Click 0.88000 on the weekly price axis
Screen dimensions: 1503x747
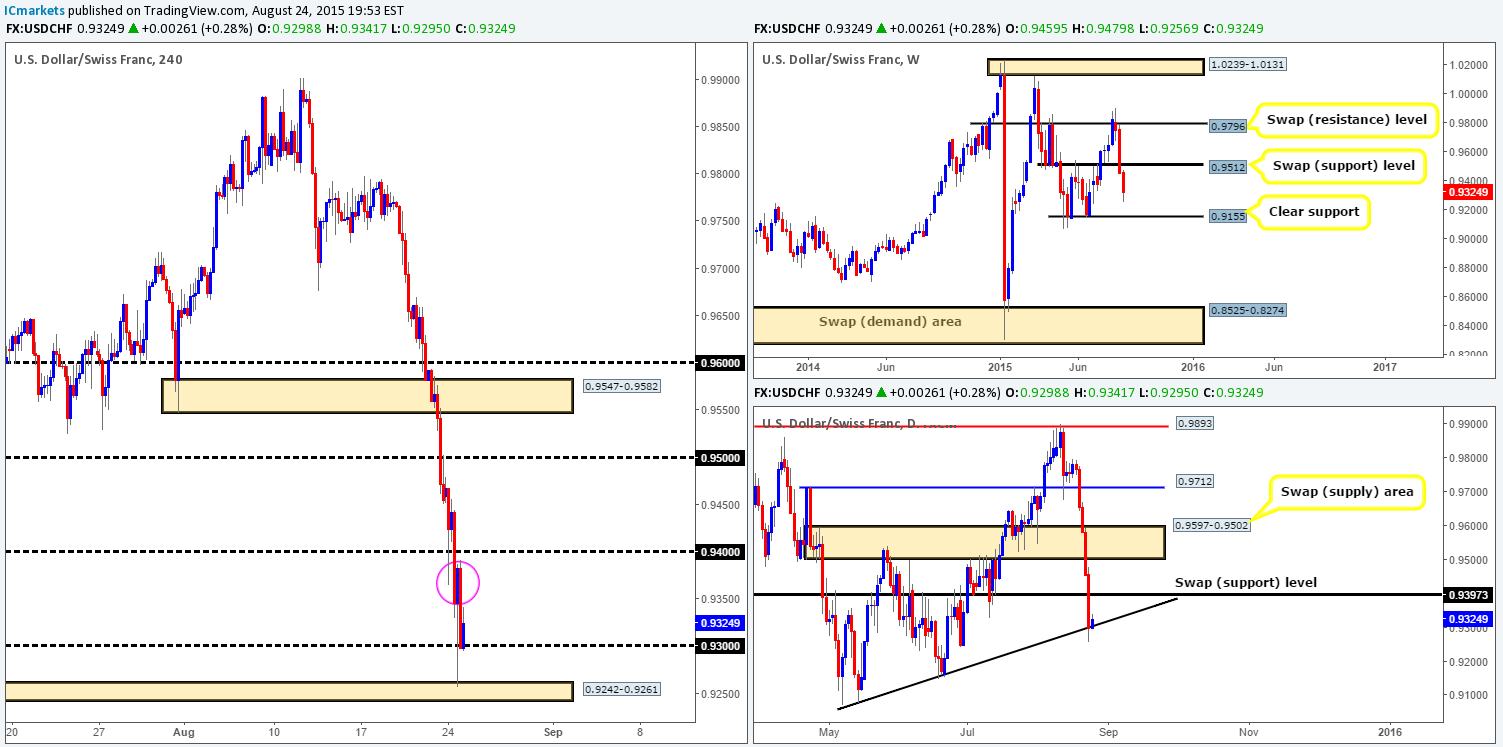(1467, 268)
